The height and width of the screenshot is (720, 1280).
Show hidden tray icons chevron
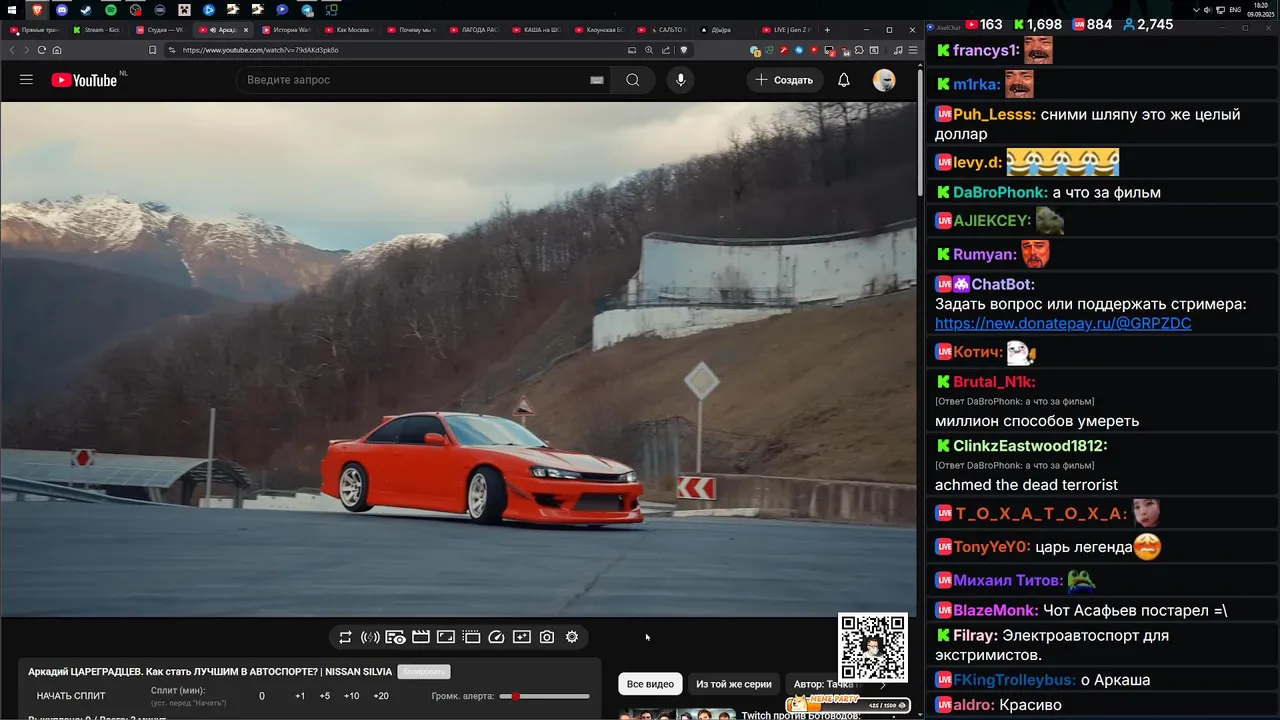(x=1197, y=10)
